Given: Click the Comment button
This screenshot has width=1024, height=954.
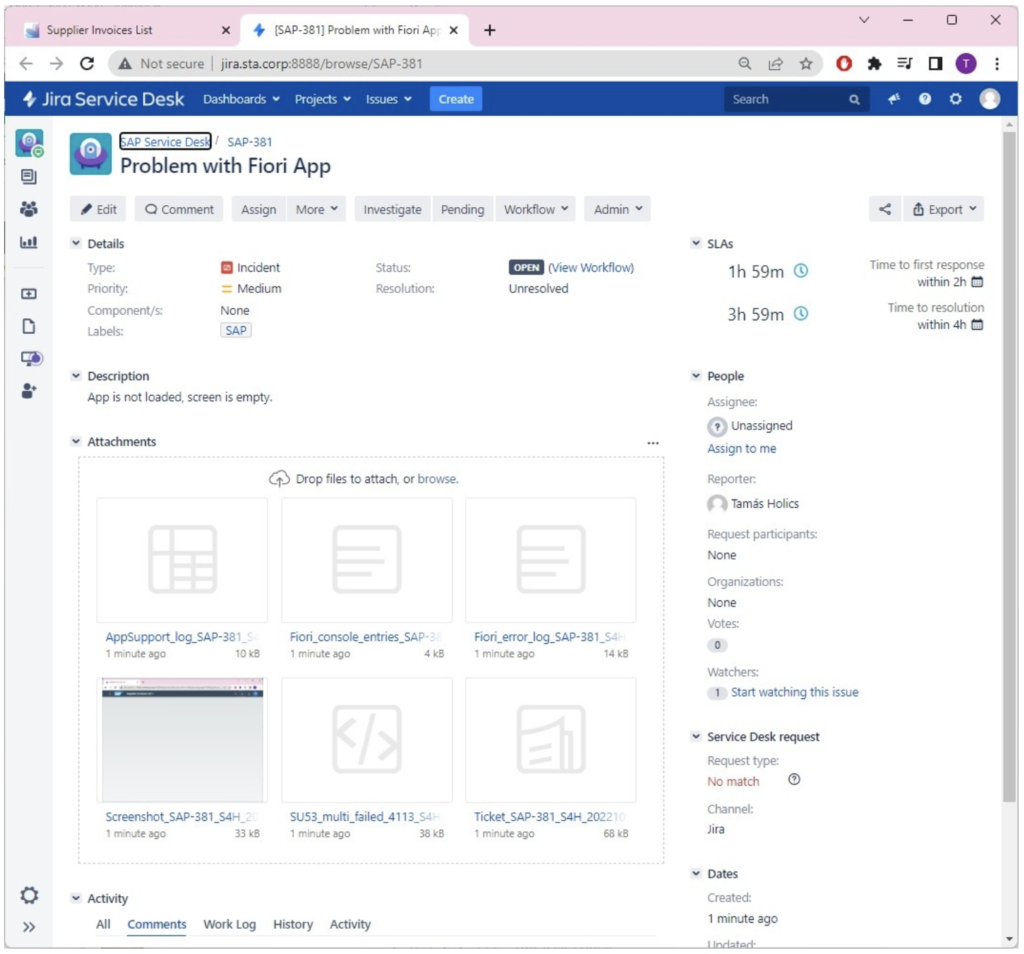Looking at the screenshot, I should [179, 209].
